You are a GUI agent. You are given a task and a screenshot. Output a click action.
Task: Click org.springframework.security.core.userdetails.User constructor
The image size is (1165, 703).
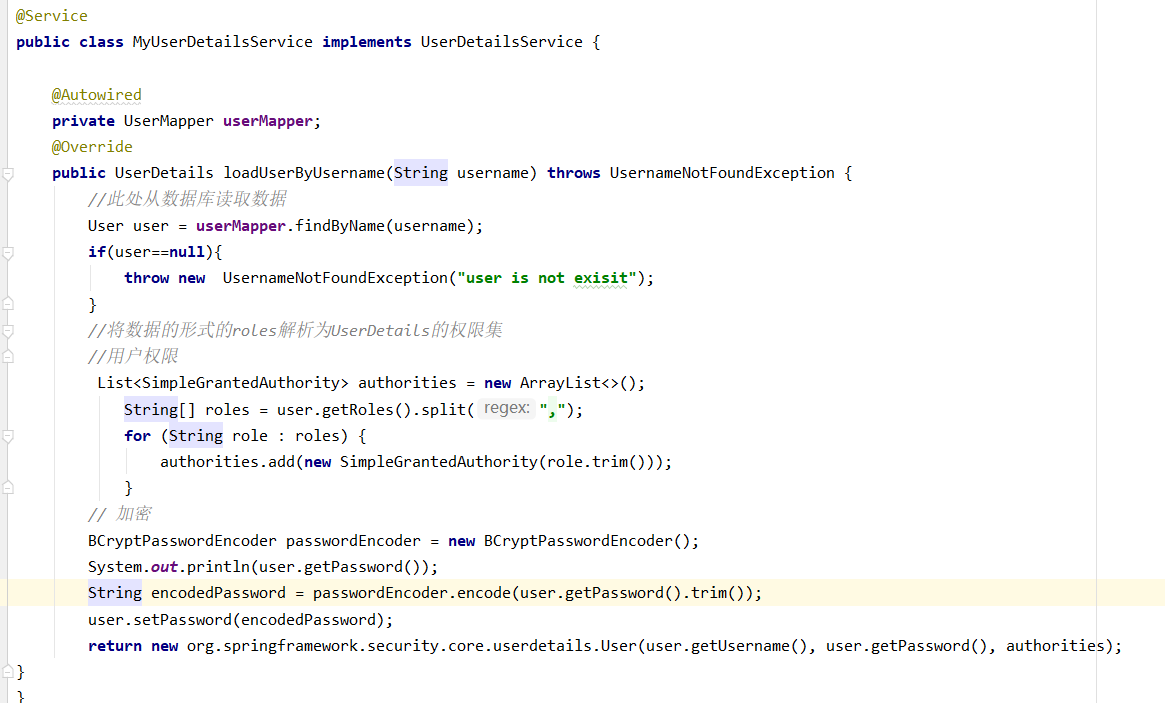pos(412,646)
